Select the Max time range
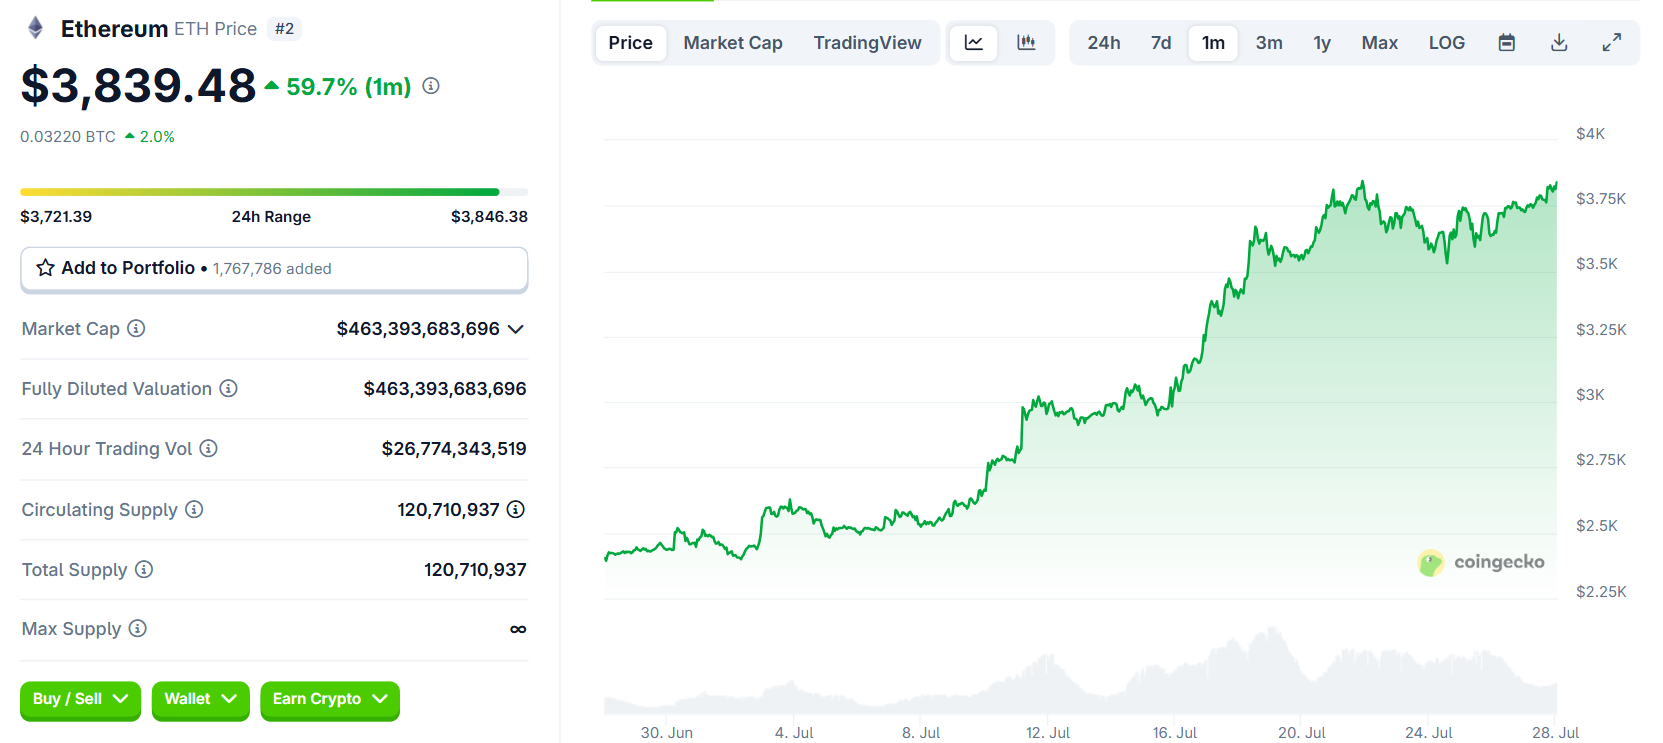This screenshot has height=743, width=1663. (x=1379, y=42)
